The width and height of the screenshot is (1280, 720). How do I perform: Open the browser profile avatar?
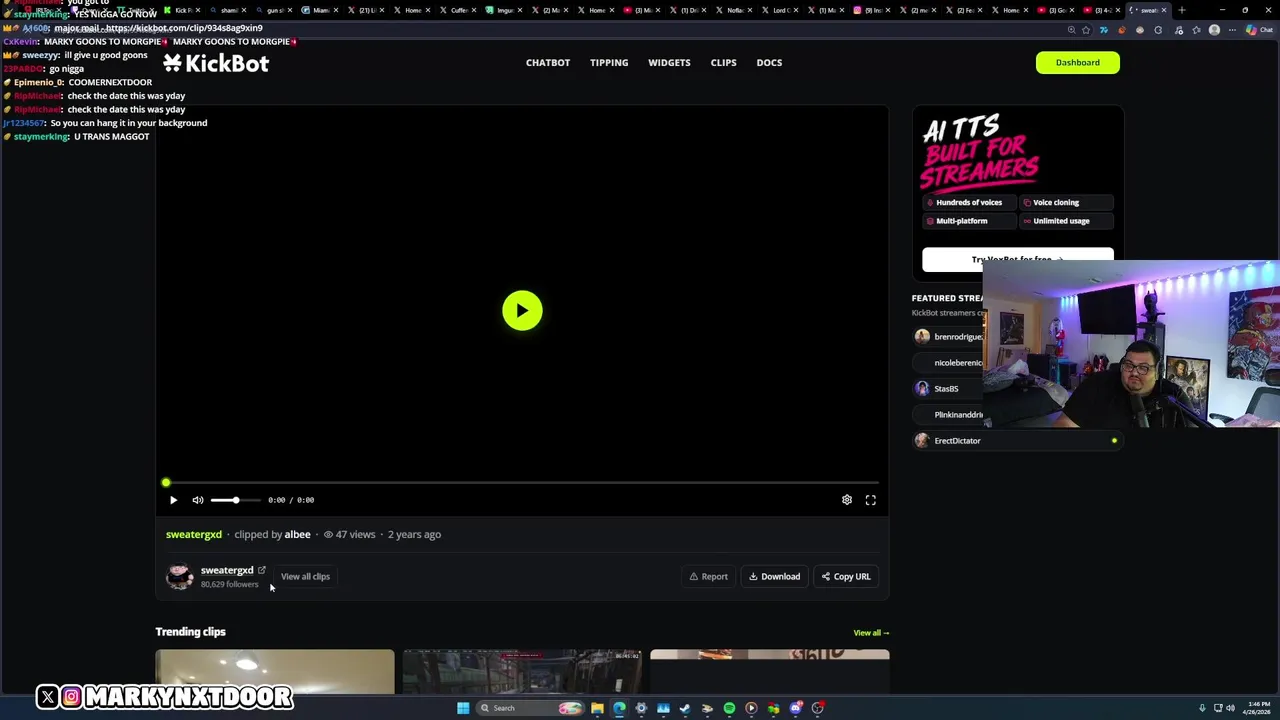pos(1214,30)
